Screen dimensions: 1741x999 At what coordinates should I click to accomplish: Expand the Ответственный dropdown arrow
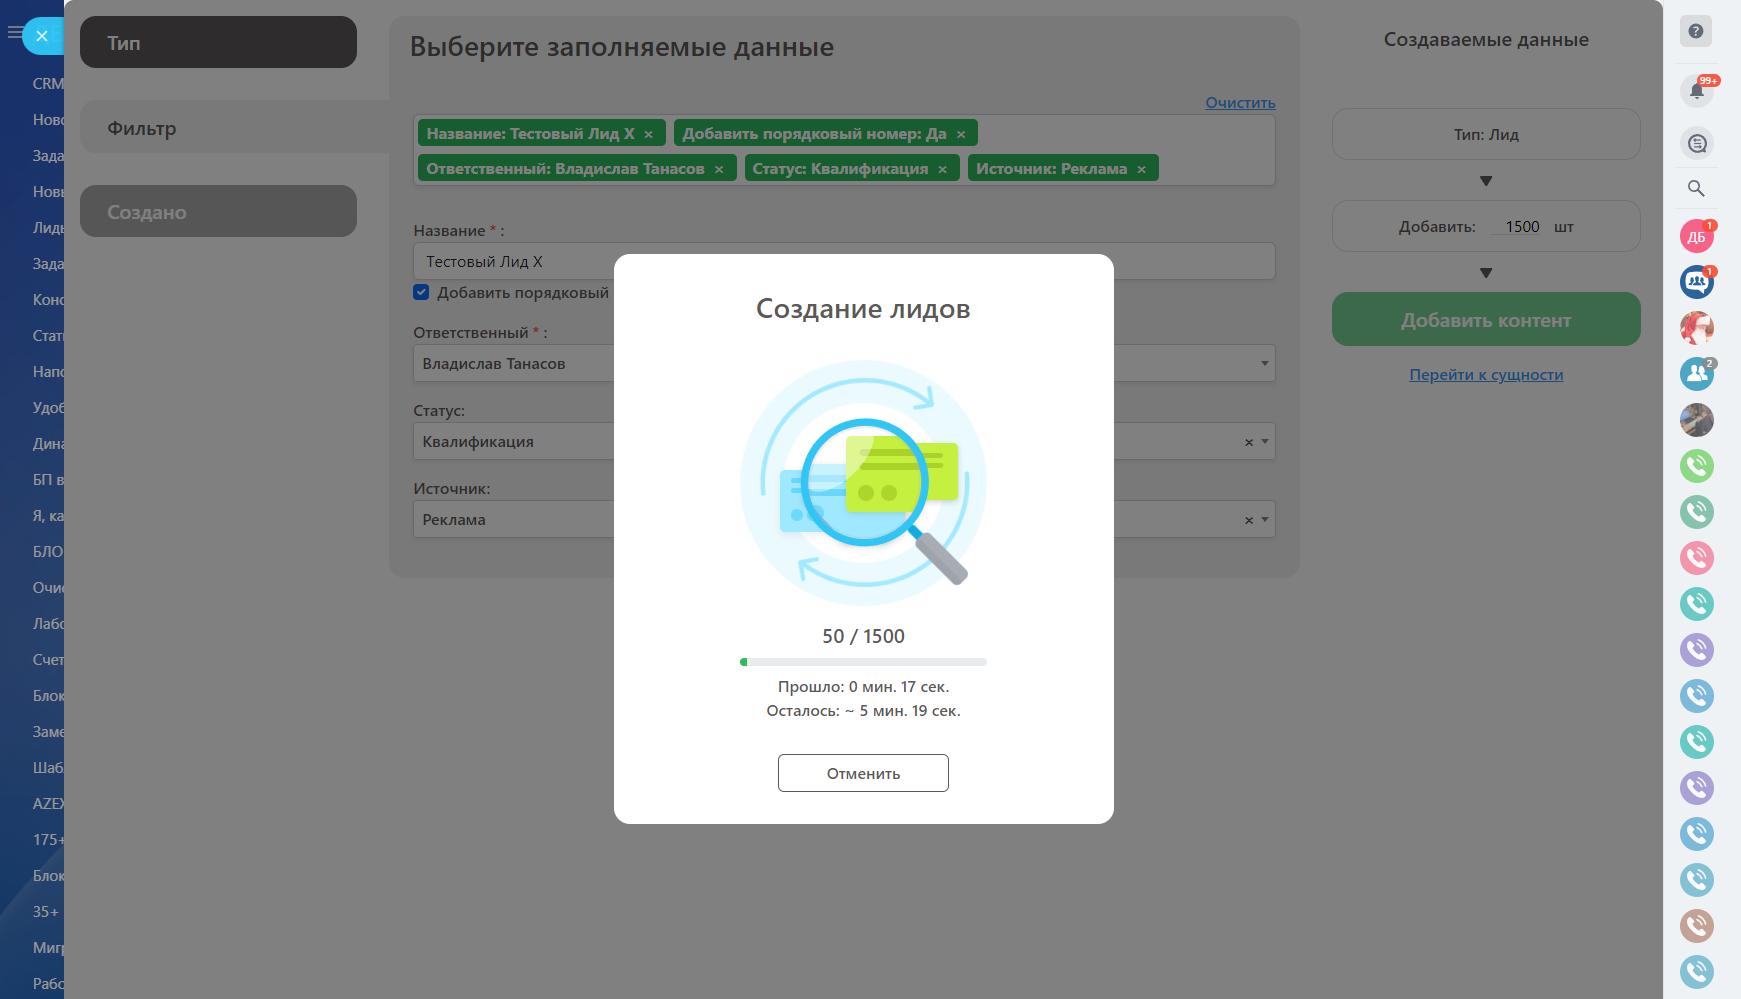pos(1265,363)
